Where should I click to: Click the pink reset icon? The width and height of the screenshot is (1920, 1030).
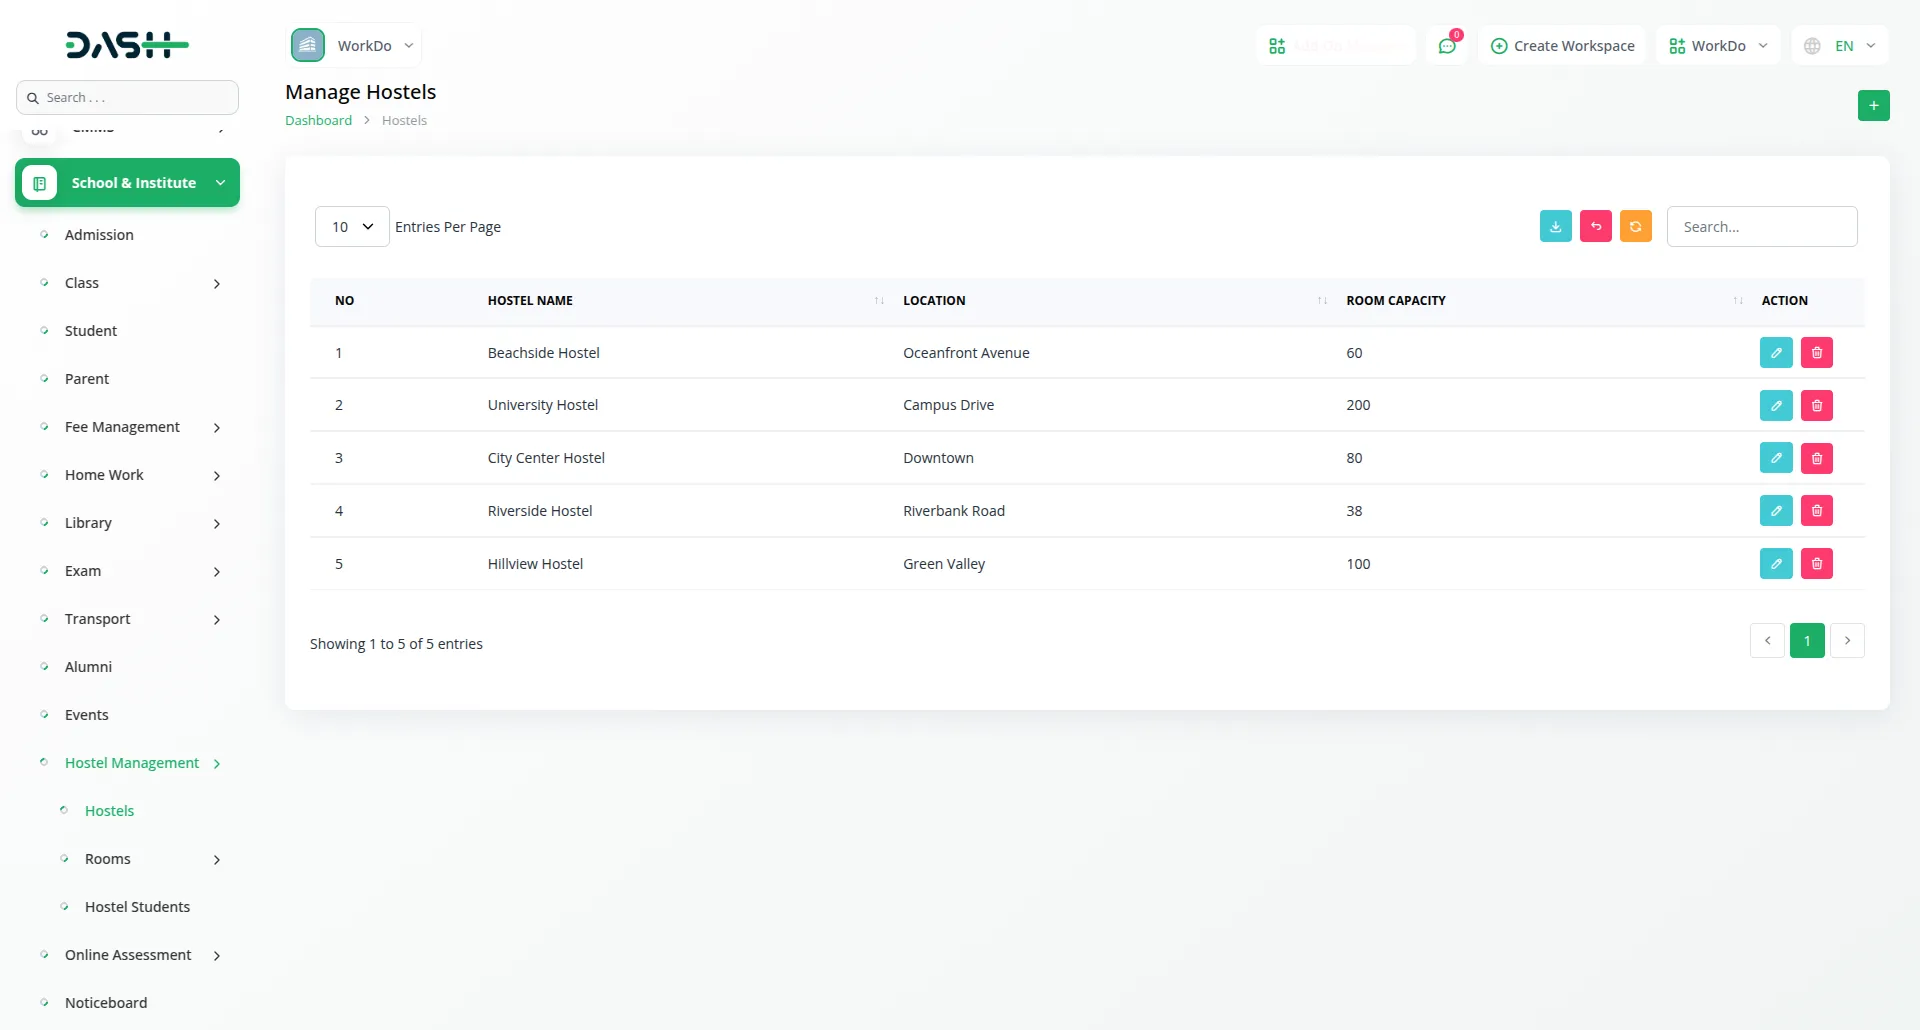coord(1596,226)
